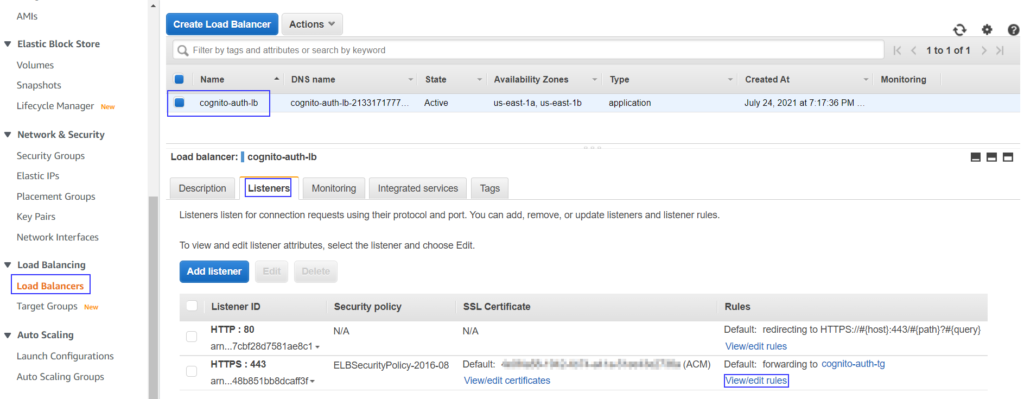Viewport: 1024px width, 399px height.
Task: Maximize the details pane
Action: (x=1008, y=157)
